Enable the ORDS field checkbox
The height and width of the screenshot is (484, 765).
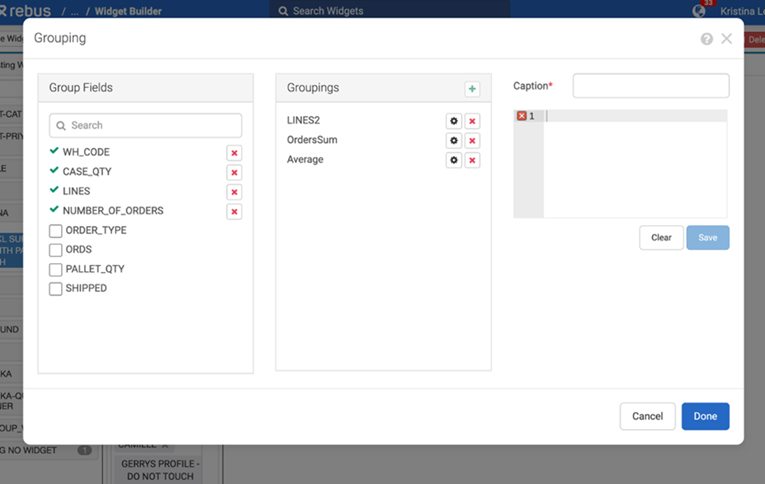[56, 250]
